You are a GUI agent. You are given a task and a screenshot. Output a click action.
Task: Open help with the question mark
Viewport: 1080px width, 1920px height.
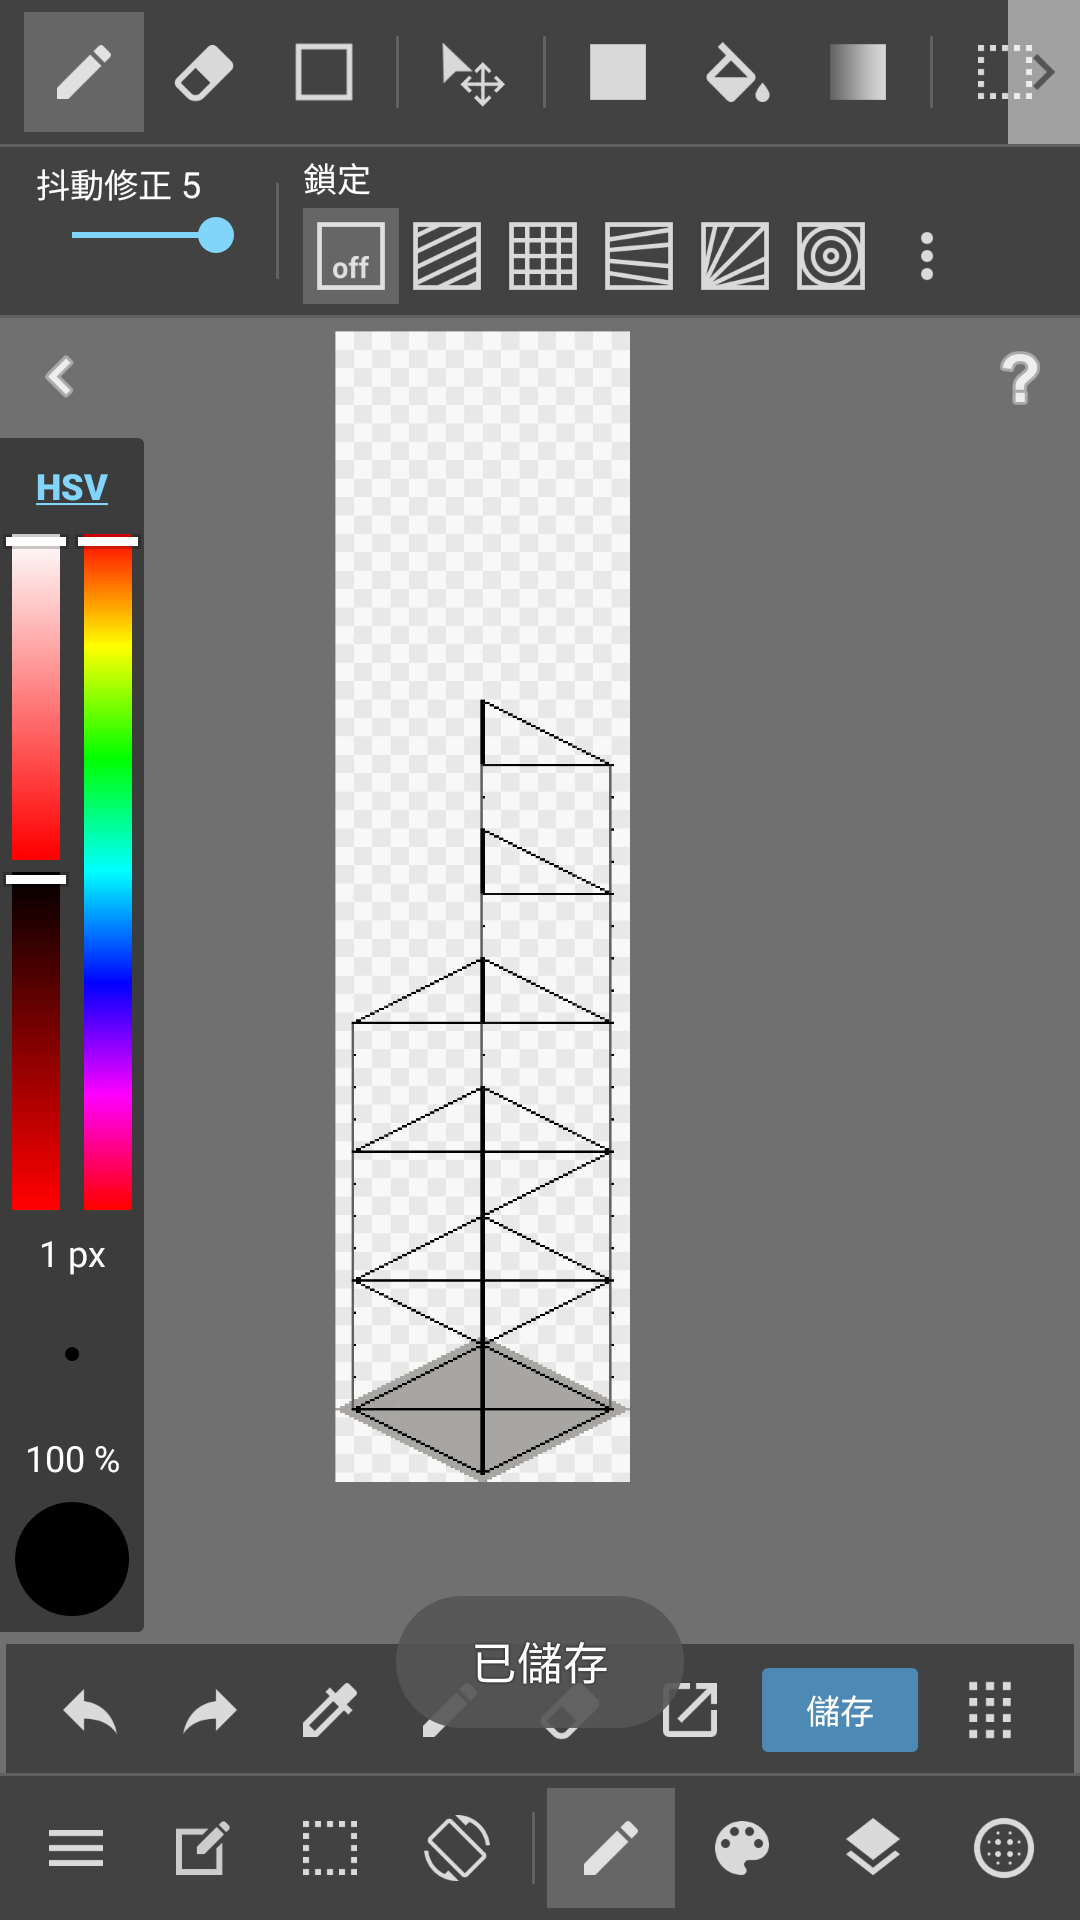point(1020,378)
